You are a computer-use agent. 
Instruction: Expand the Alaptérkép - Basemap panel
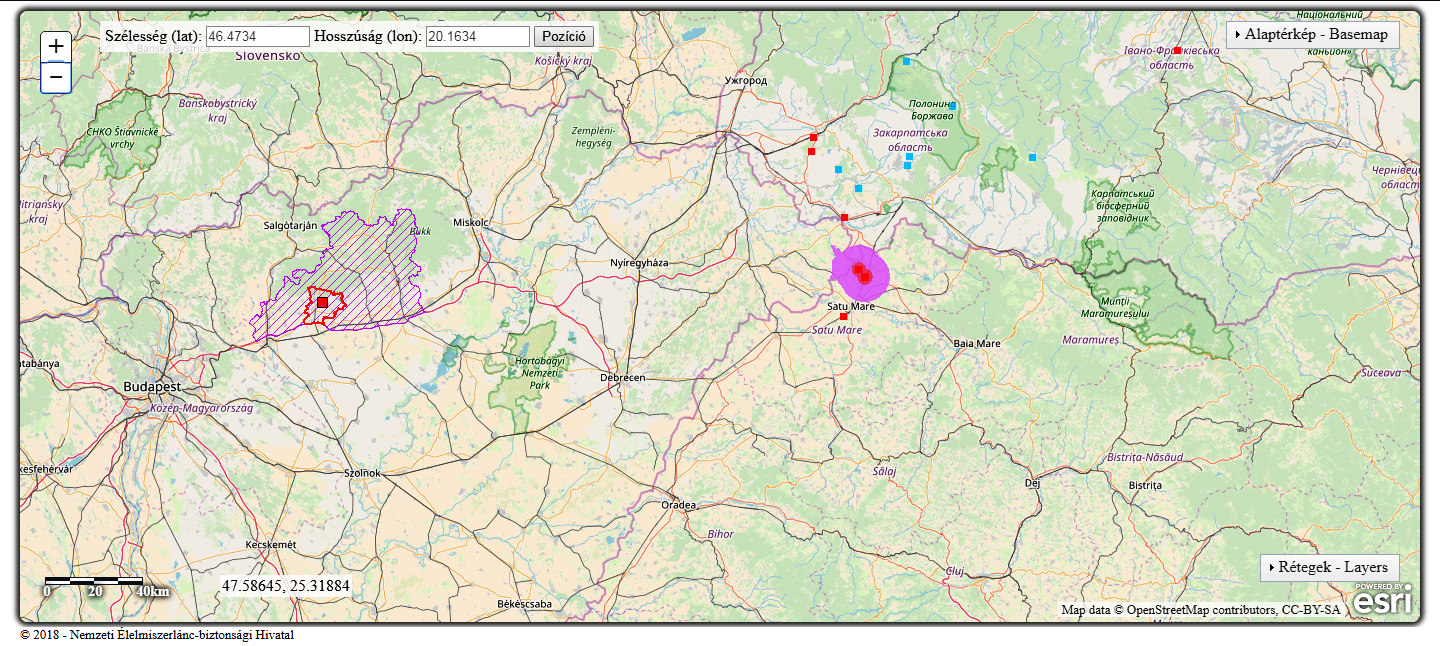[1312, 34]
